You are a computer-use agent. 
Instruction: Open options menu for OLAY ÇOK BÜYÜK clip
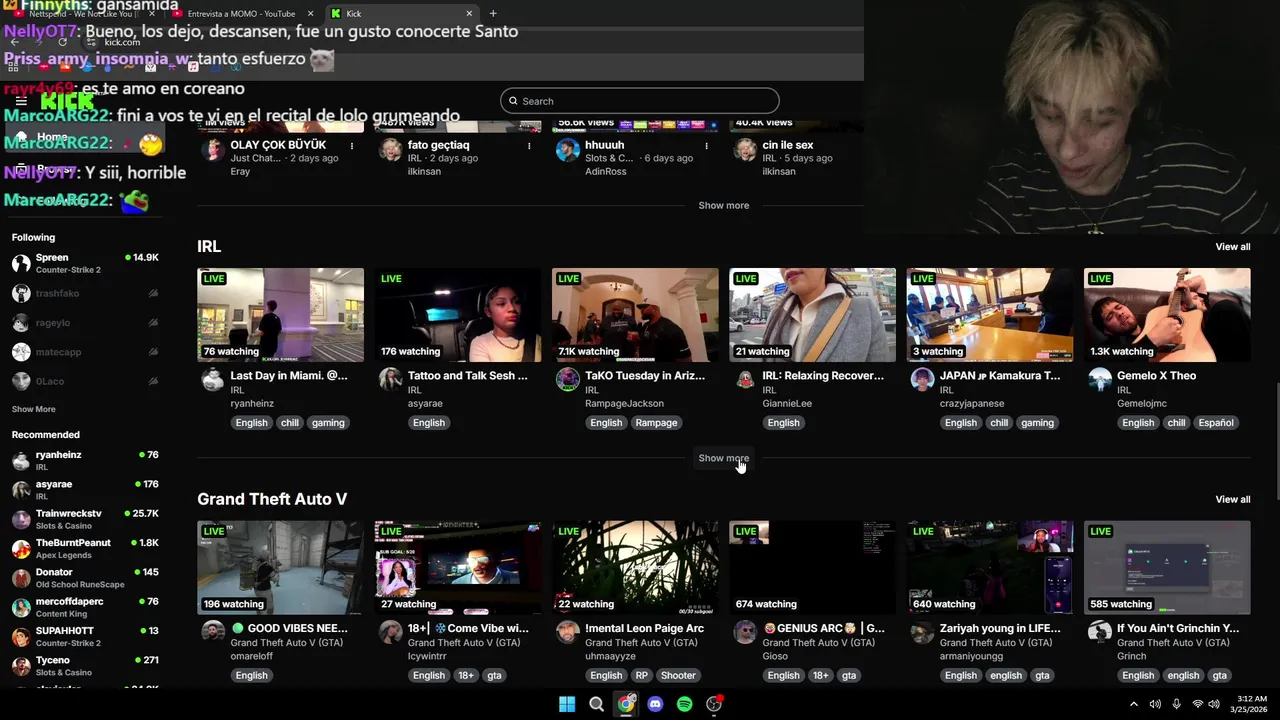point(352,146)
